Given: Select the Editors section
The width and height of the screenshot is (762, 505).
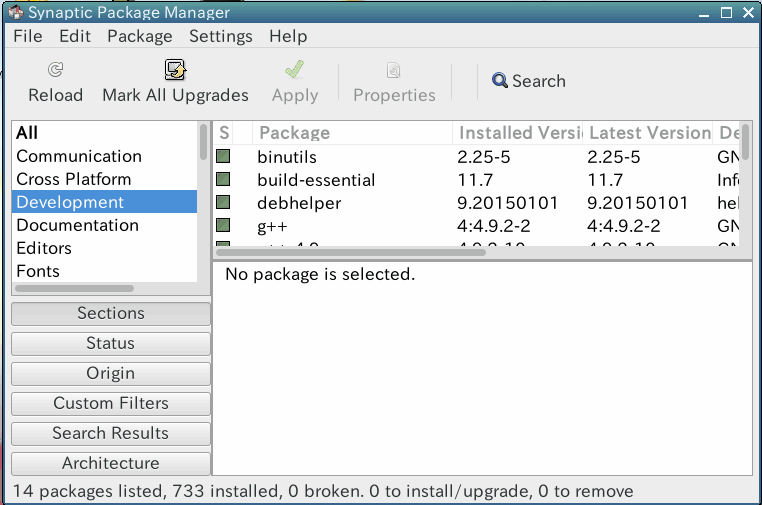Looking at the screenshot, I should 104,248.
